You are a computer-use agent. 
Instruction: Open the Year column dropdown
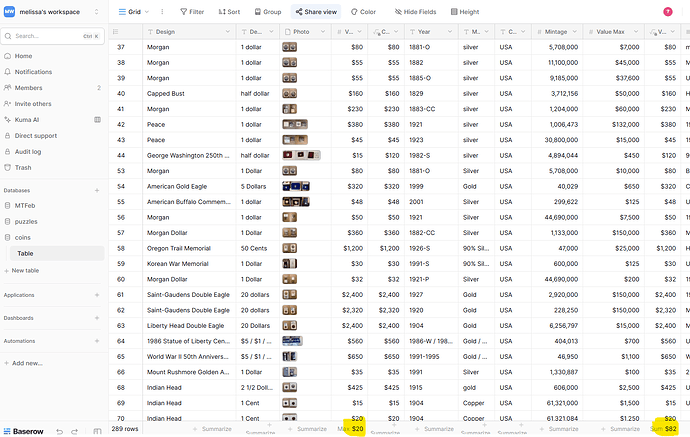click(450, 32)
